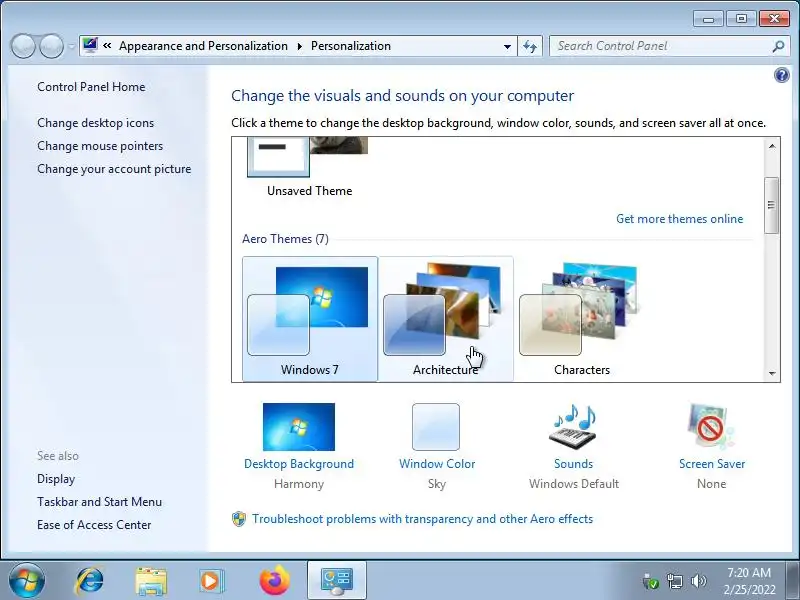
Task: Click the theme list scroll up arrow
Action: [772, 146]
